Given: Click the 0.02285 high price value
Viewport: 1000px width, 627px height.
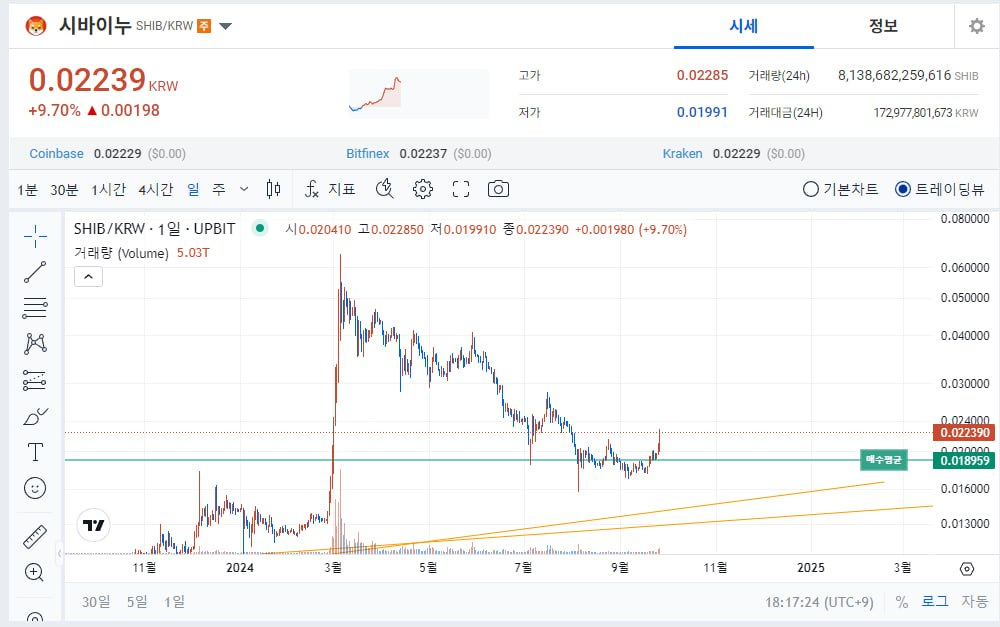Looking at the screenshot, I should (702, 75).
